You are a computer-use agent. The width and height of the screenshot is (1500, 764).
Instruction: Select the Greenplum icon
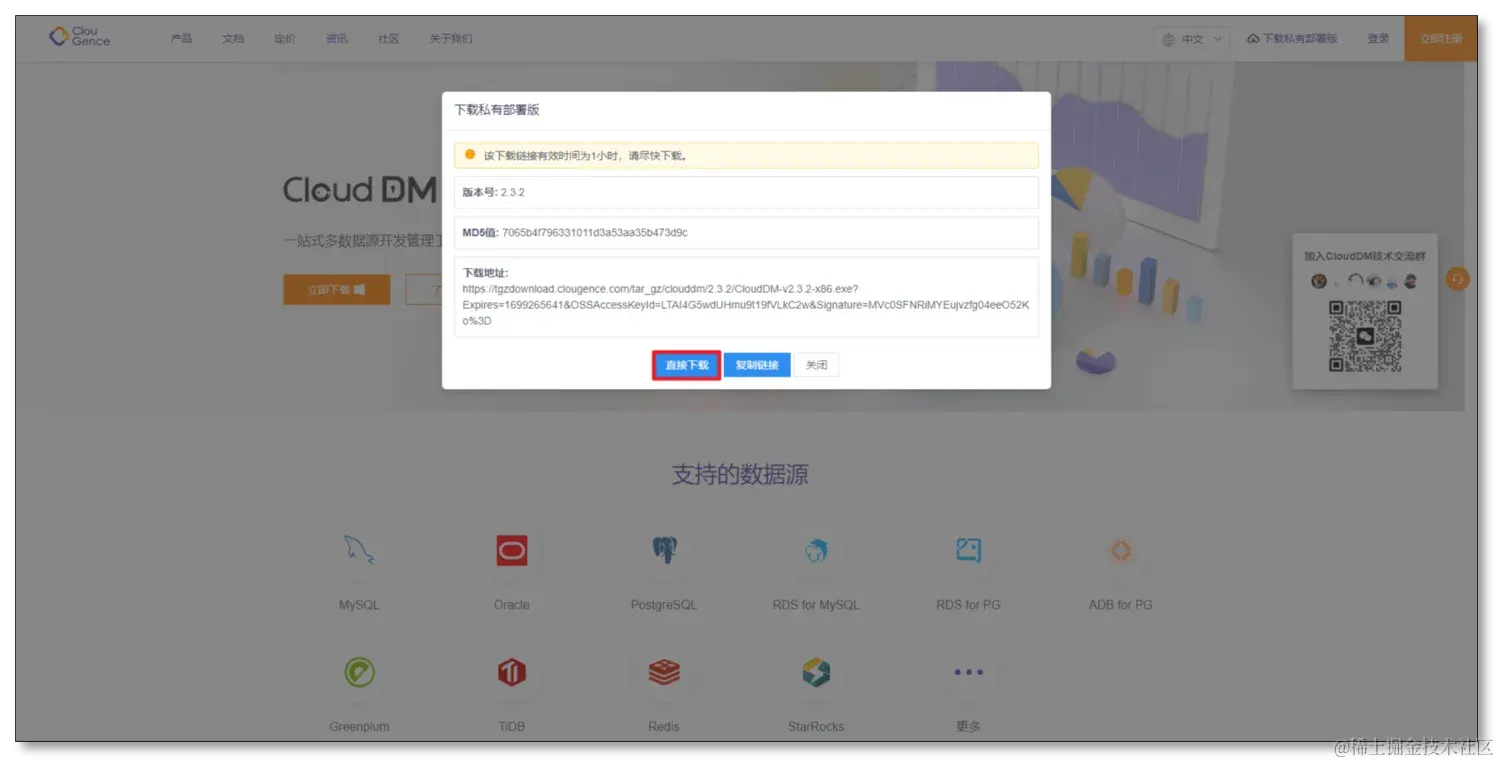point(359,672)
